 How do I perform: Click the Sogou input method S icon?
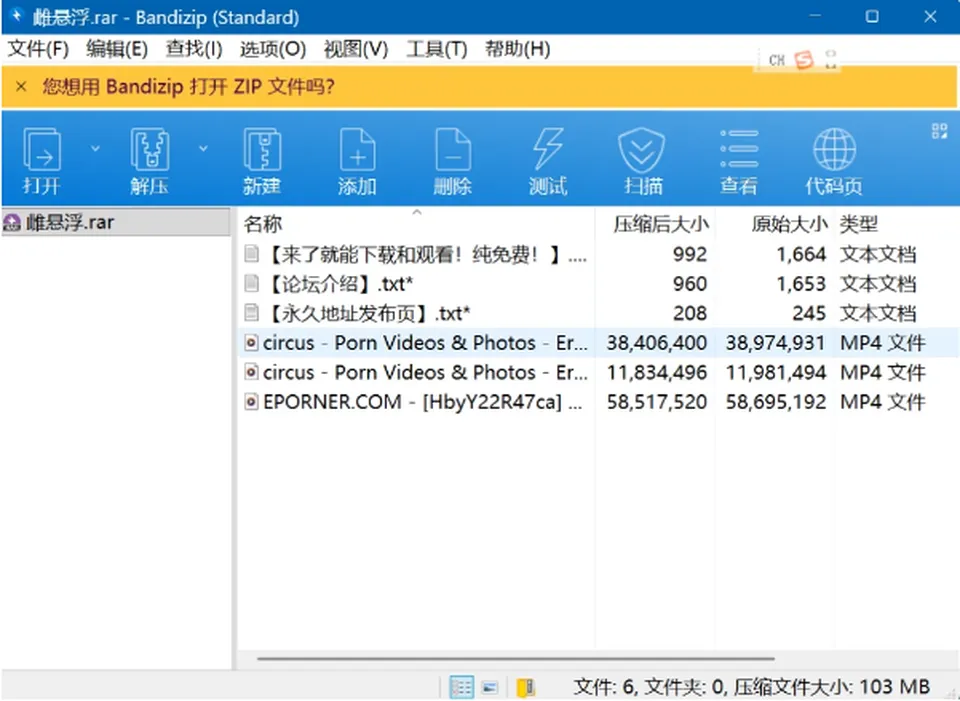point(804,59)
